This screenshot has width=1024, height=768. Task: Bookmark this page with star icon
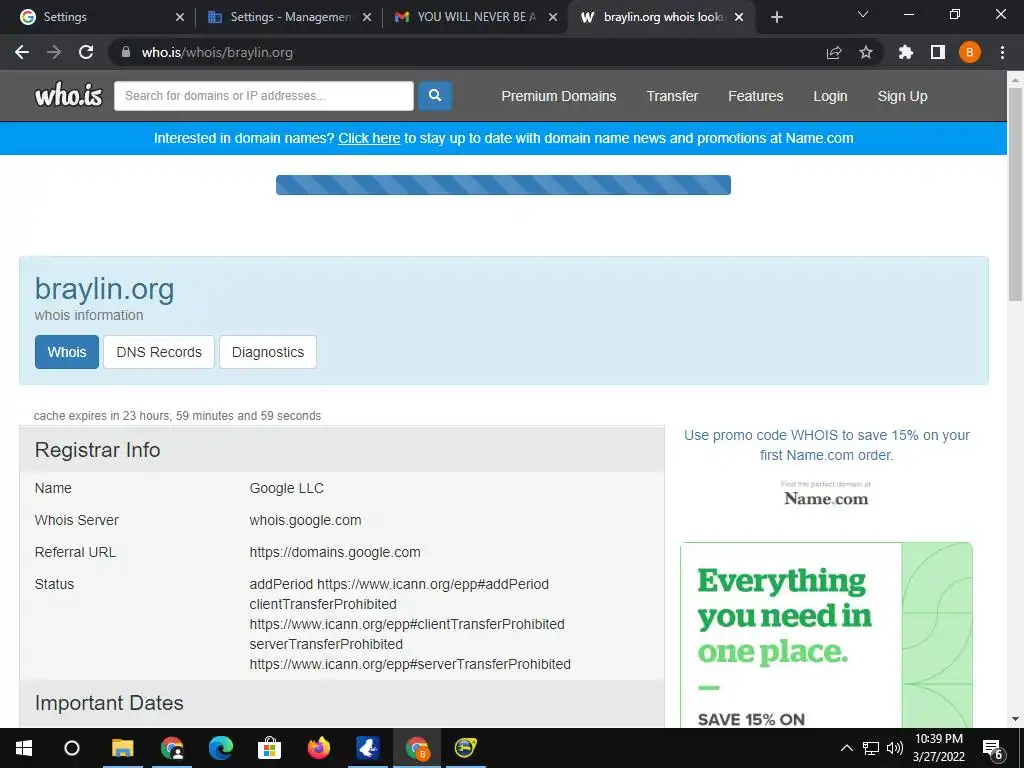(866, 52)
